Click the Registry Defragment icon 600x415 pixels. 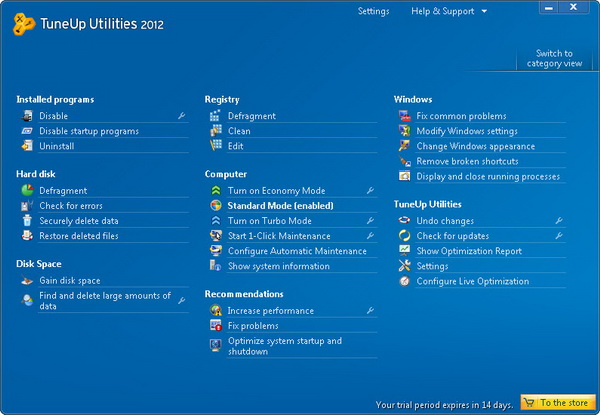pos(215,116)
